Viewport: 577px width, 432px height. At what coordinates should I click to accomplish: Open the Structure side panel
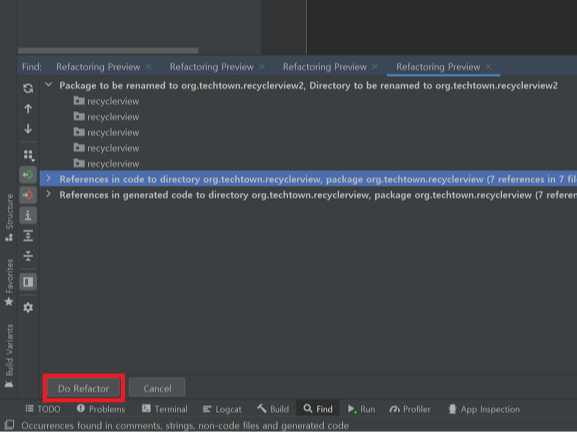tap(9, 217)
